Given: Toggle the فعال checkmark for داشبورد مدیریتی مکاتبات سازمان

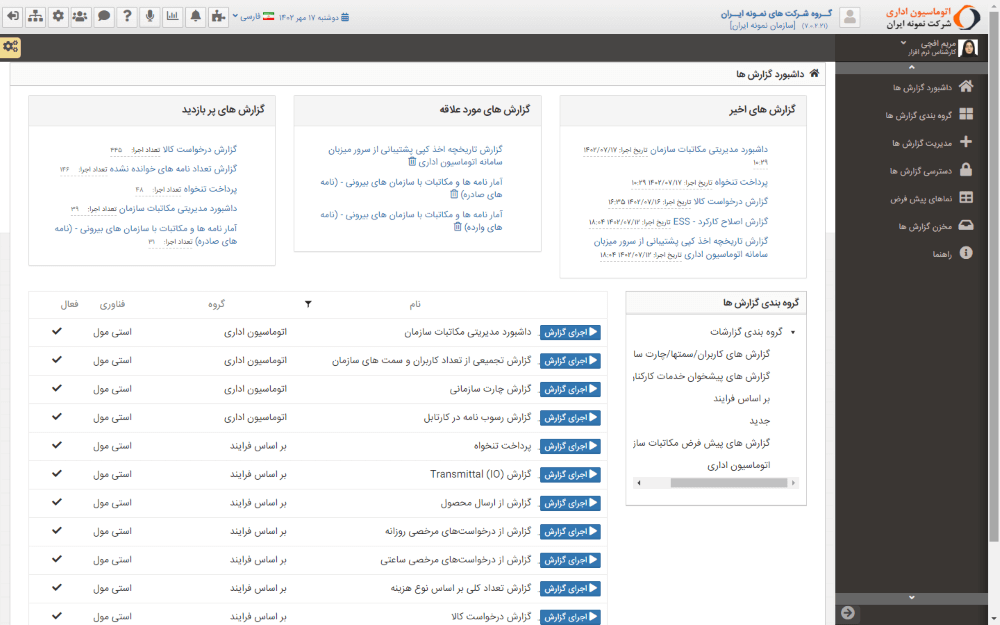Looking at the screenshot, I should click(56, 333).
